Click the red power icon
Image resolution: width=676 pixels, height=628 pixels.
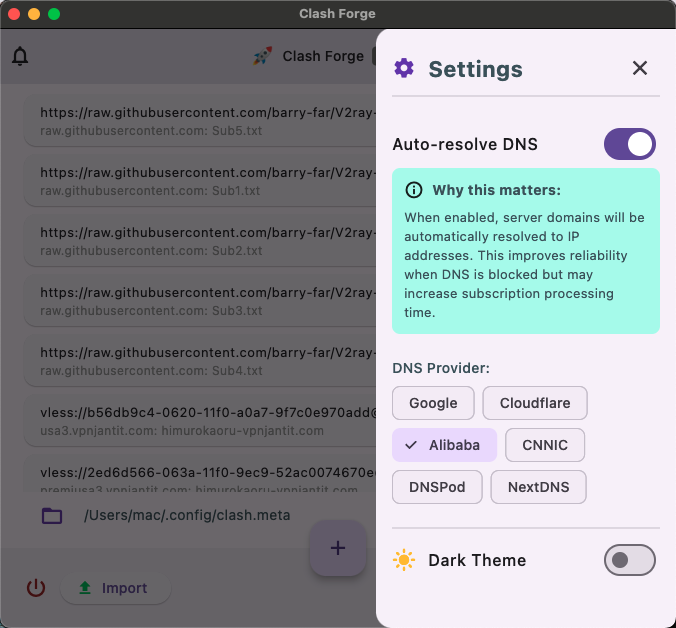pos(36,588)
